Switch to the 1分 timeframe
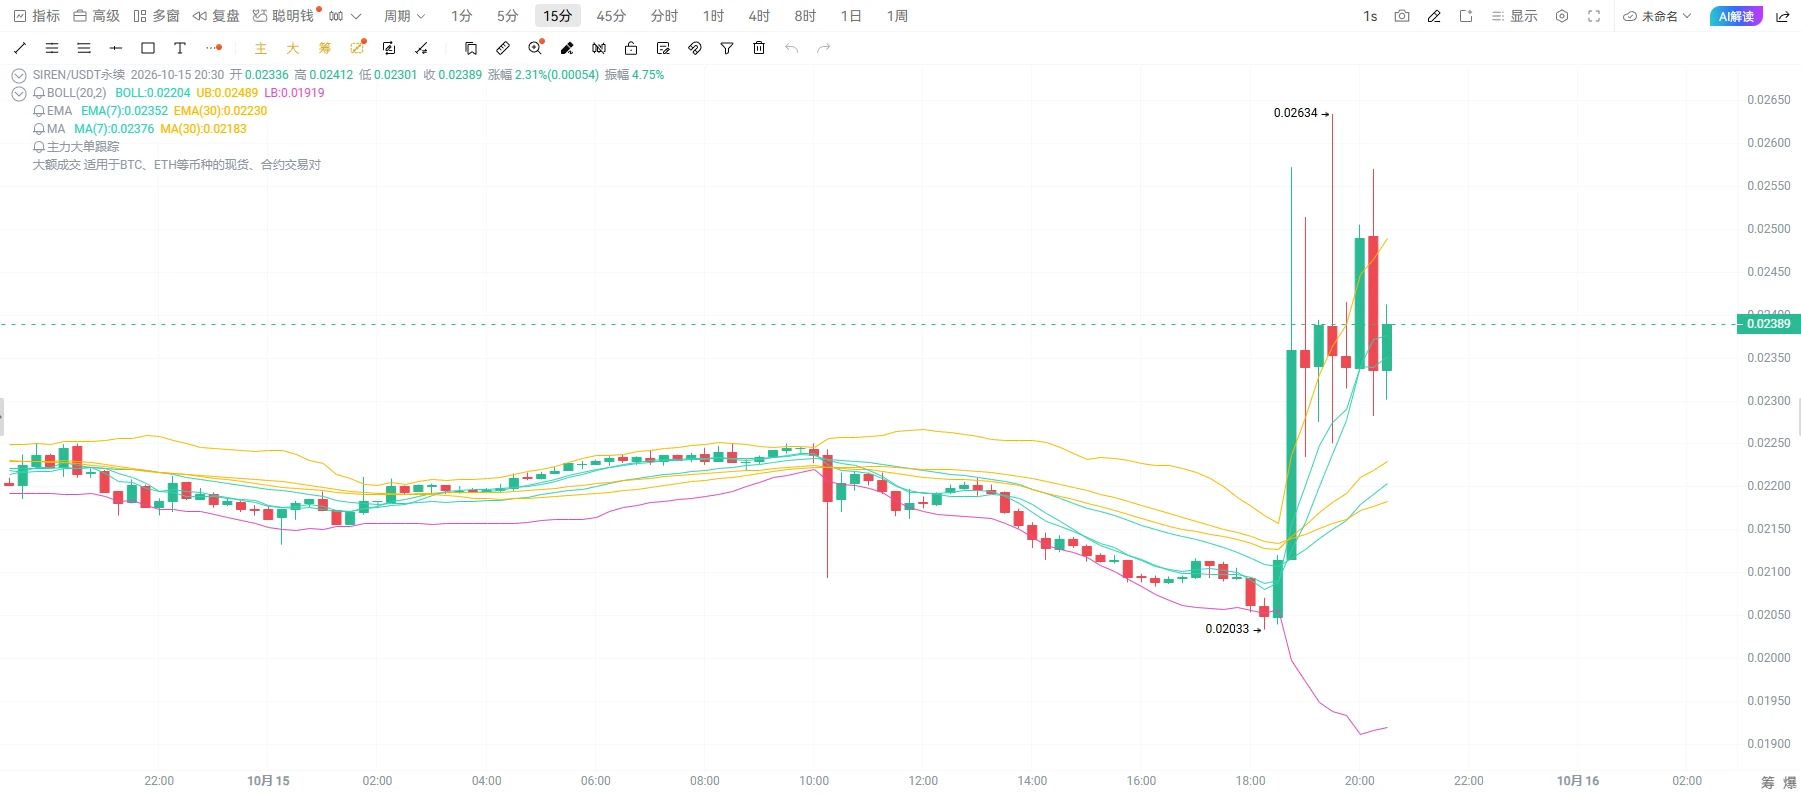The image size is (1801, 794). [461, 16]
